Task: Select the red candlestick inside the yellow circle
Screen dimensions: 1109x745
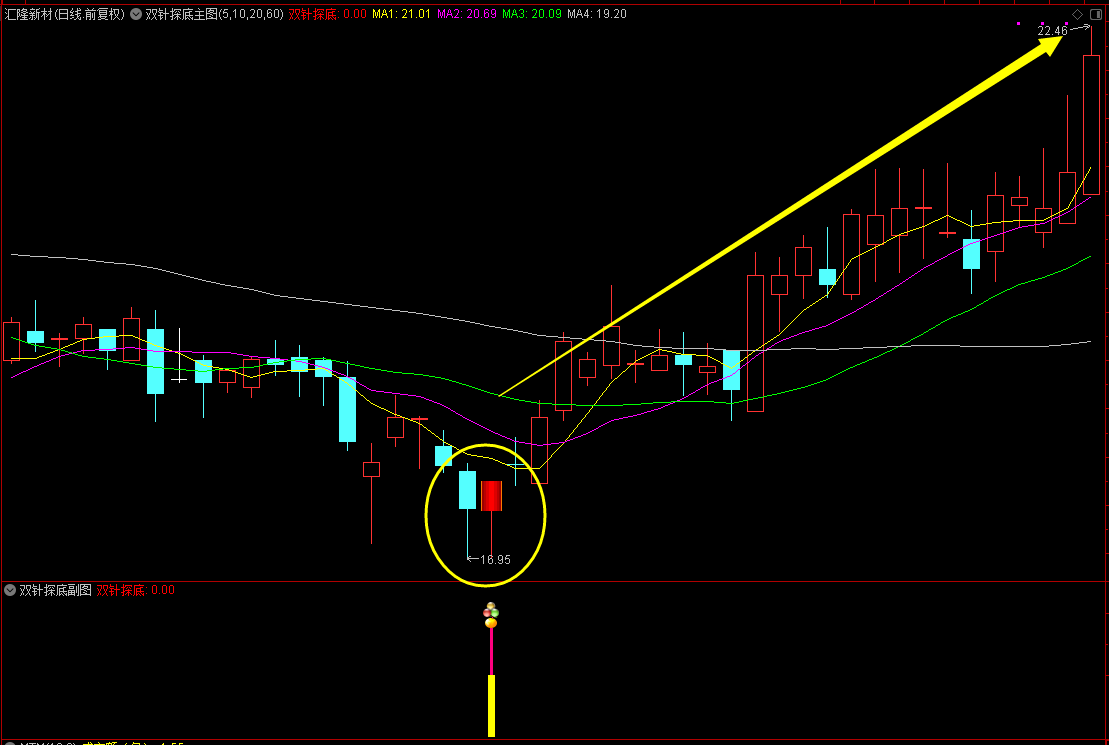Action: coord(491,496)
